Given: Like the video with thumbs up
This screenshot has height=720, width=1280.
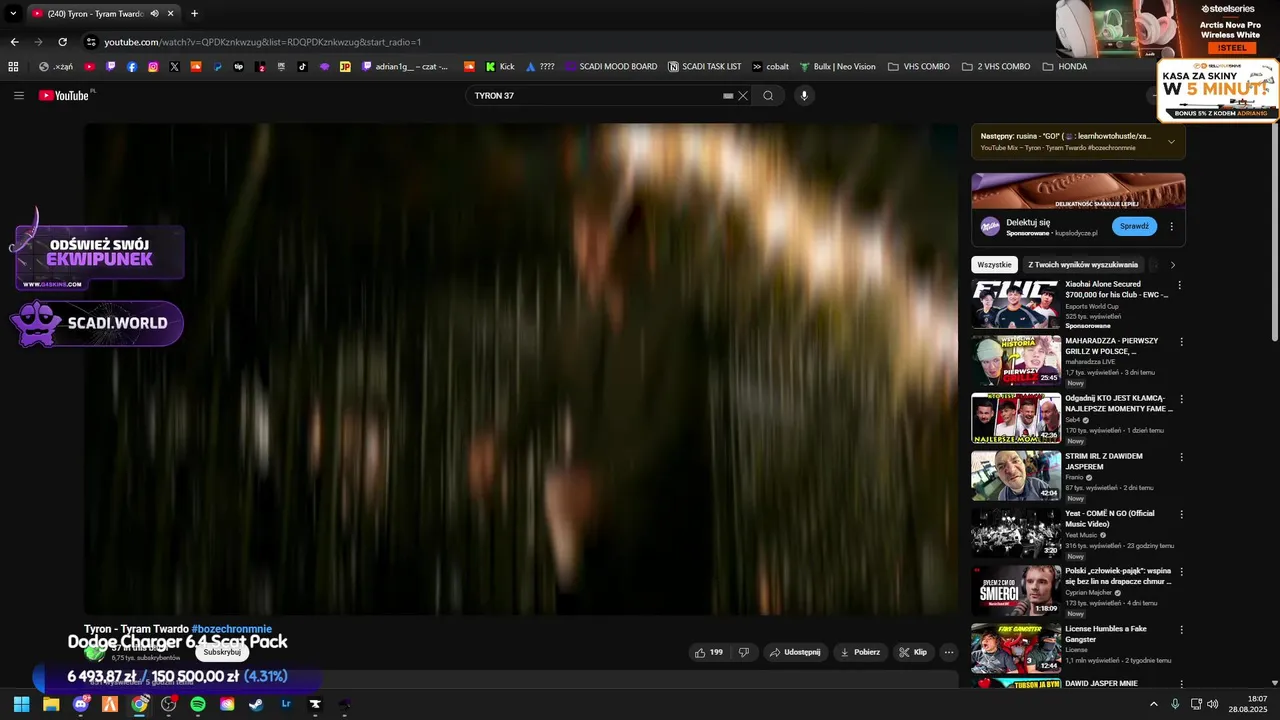Looking at the screenshot, I should coord(708,652).
